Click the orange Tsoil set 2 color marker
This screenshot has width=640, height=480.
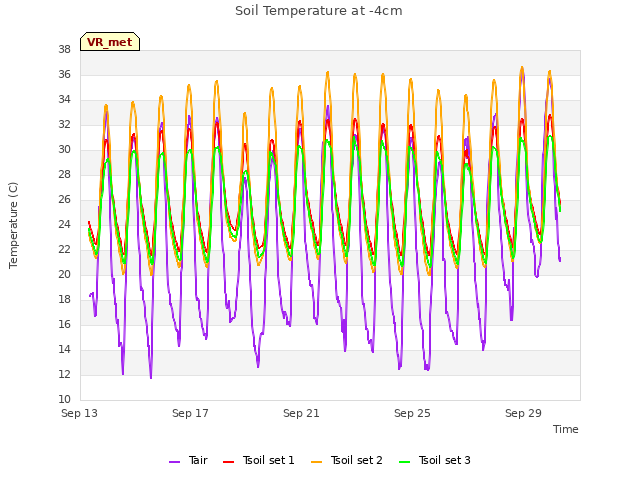(x=316, y=462)
